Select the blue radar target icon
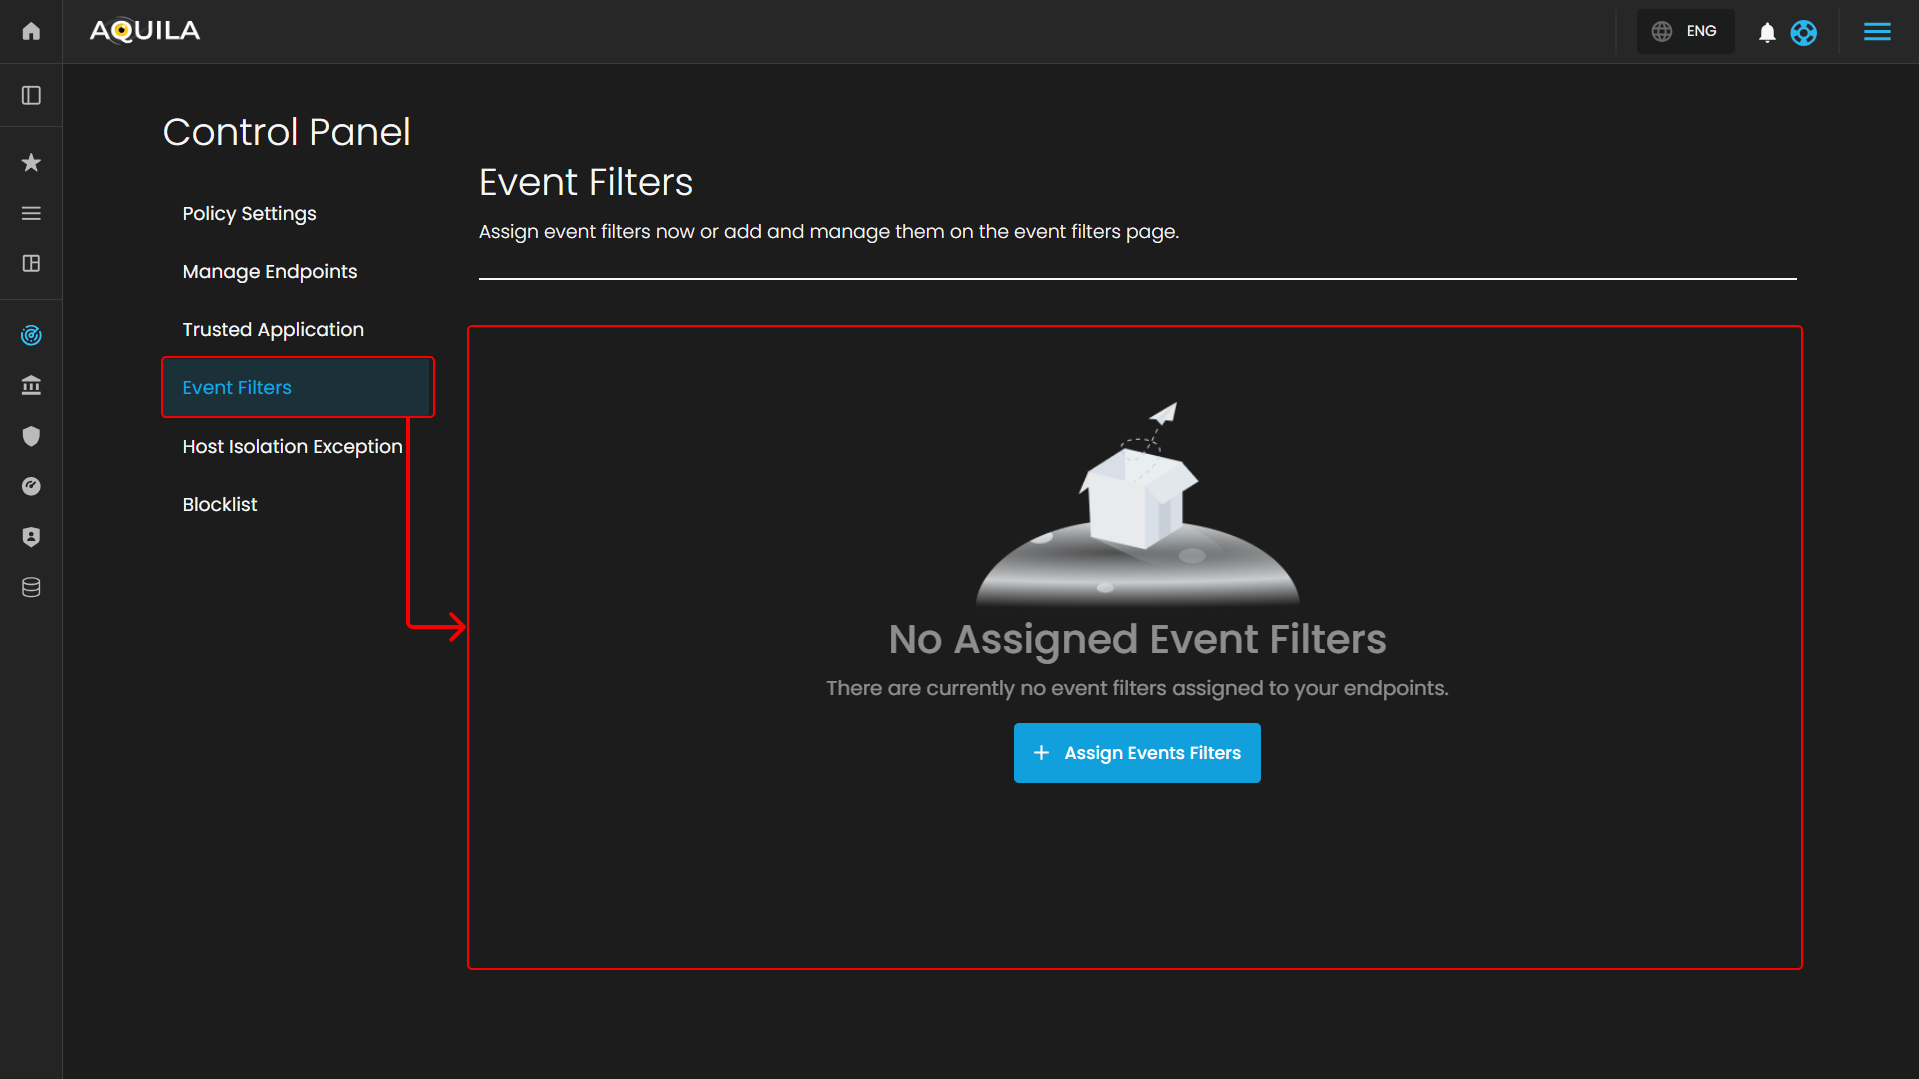Image resolution: width=1919 pixels, height=1079 pixels. pyautogui.click(x=31, y=335)
